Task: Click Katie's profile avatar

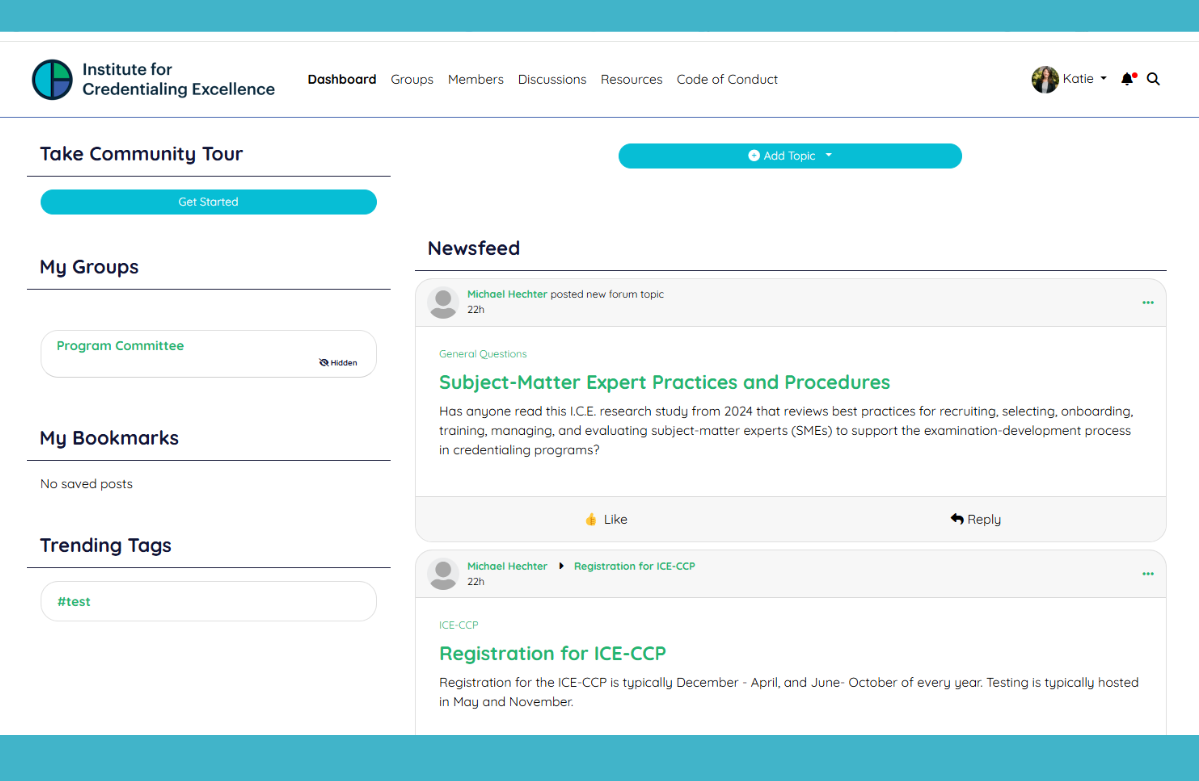Action: point(1045,79)
